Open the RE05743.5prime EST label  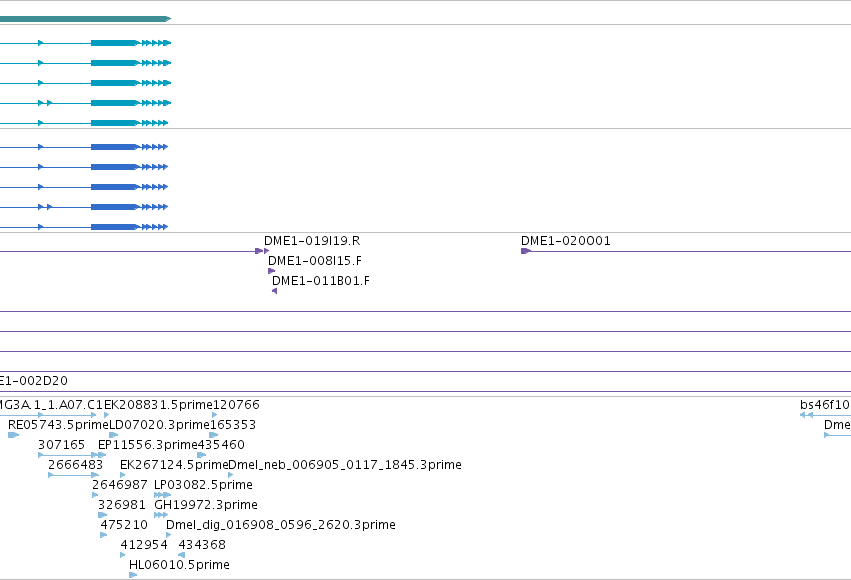click(x=59, y=425)
